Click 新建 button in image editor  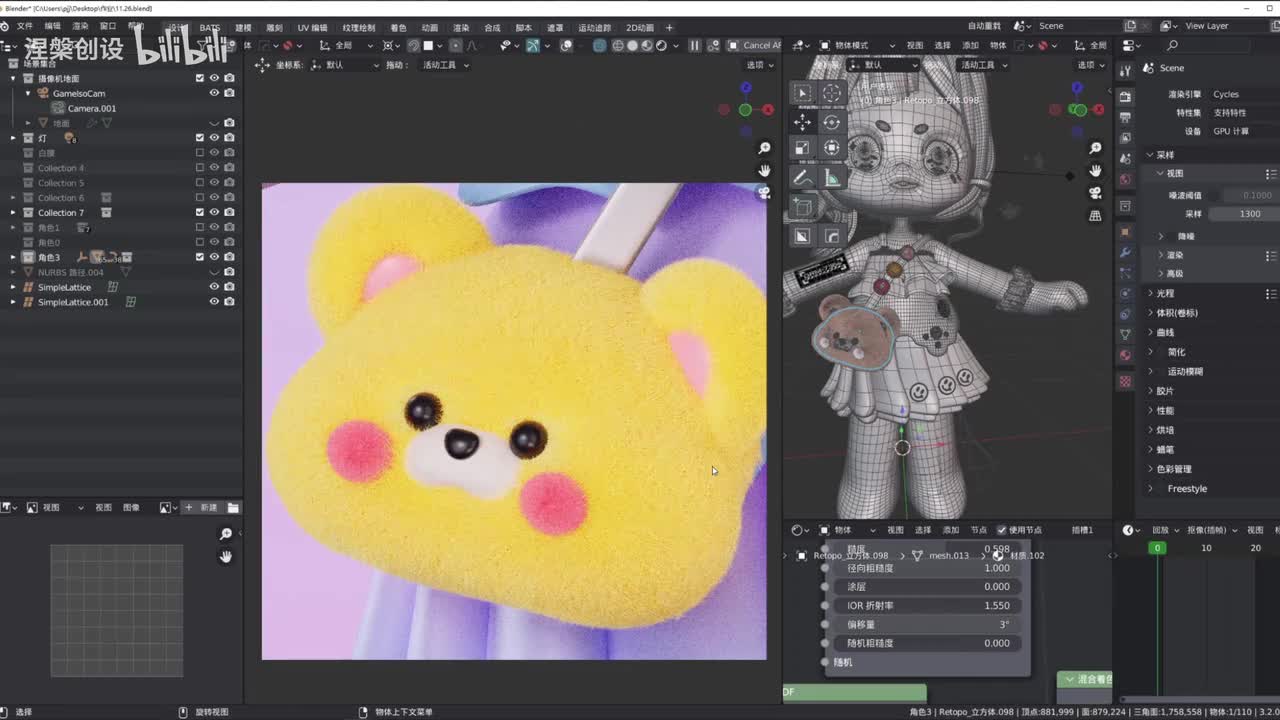(202, 508)
